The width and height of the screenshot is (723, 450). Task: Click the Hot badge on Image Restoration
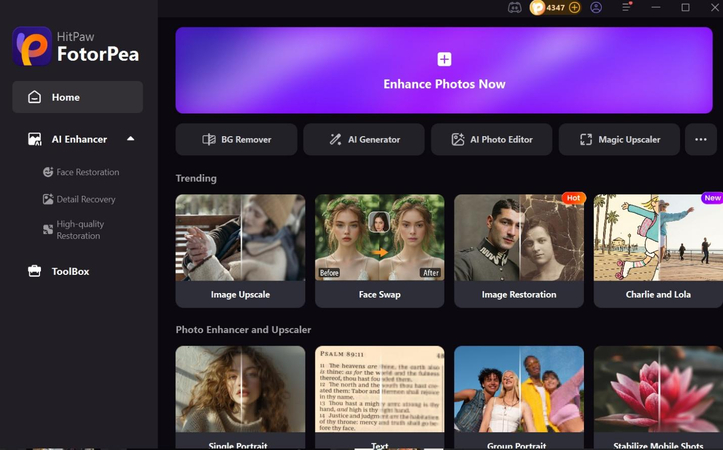(574, 198)
